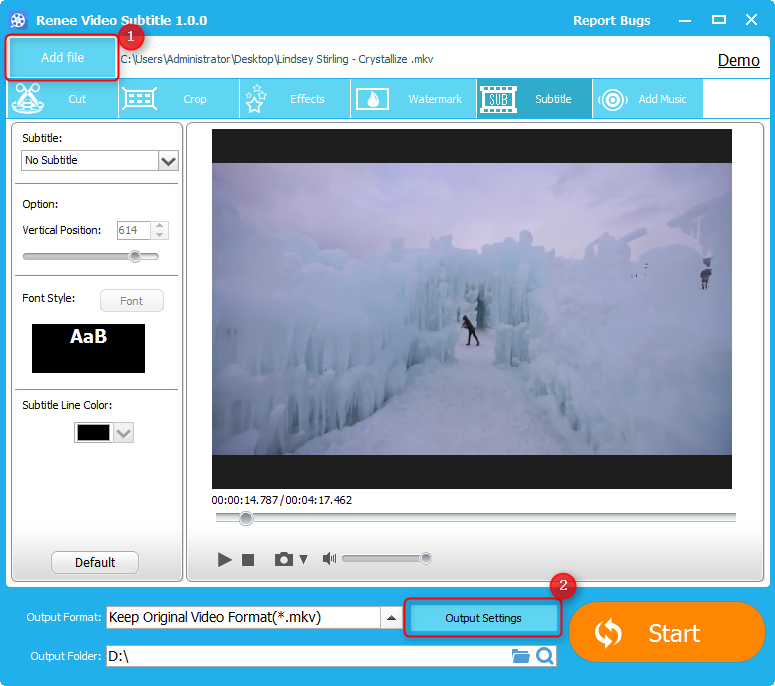The width and height of the screenshot is (775, 686).
Task: Select the Watermark tab
Action: tap(413, 99)
